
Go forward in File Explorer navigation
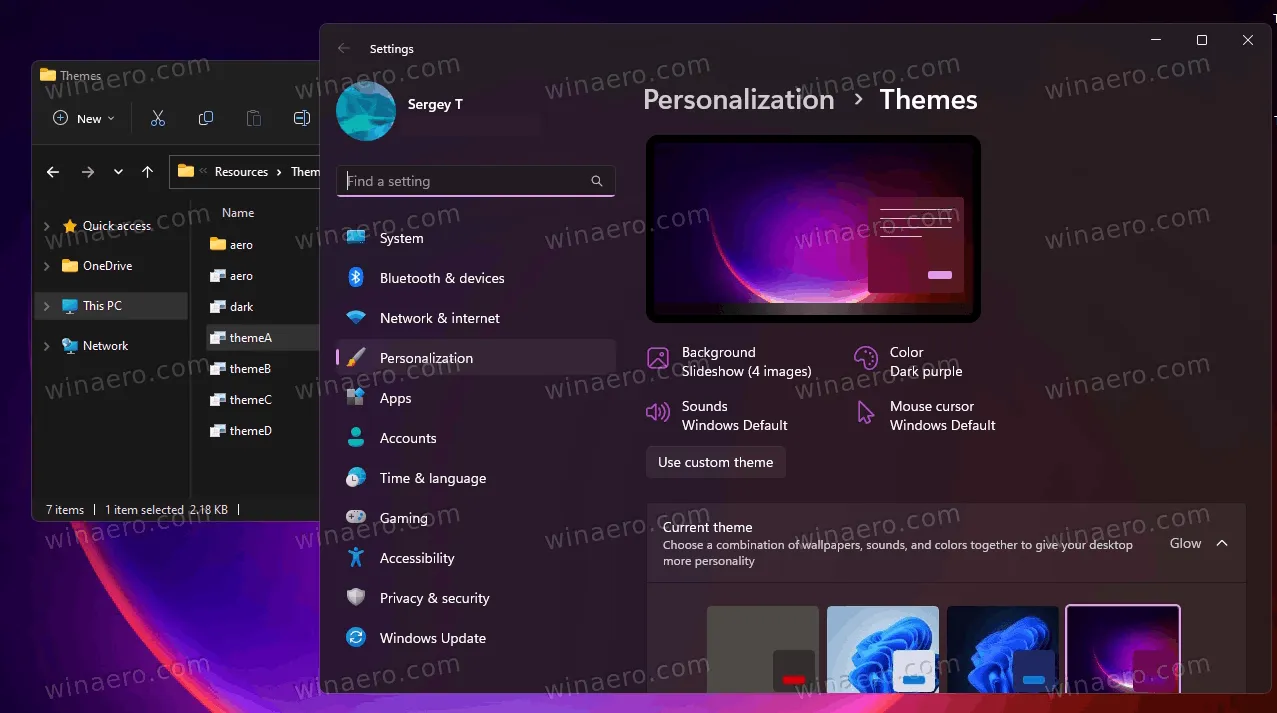[88, 172]
